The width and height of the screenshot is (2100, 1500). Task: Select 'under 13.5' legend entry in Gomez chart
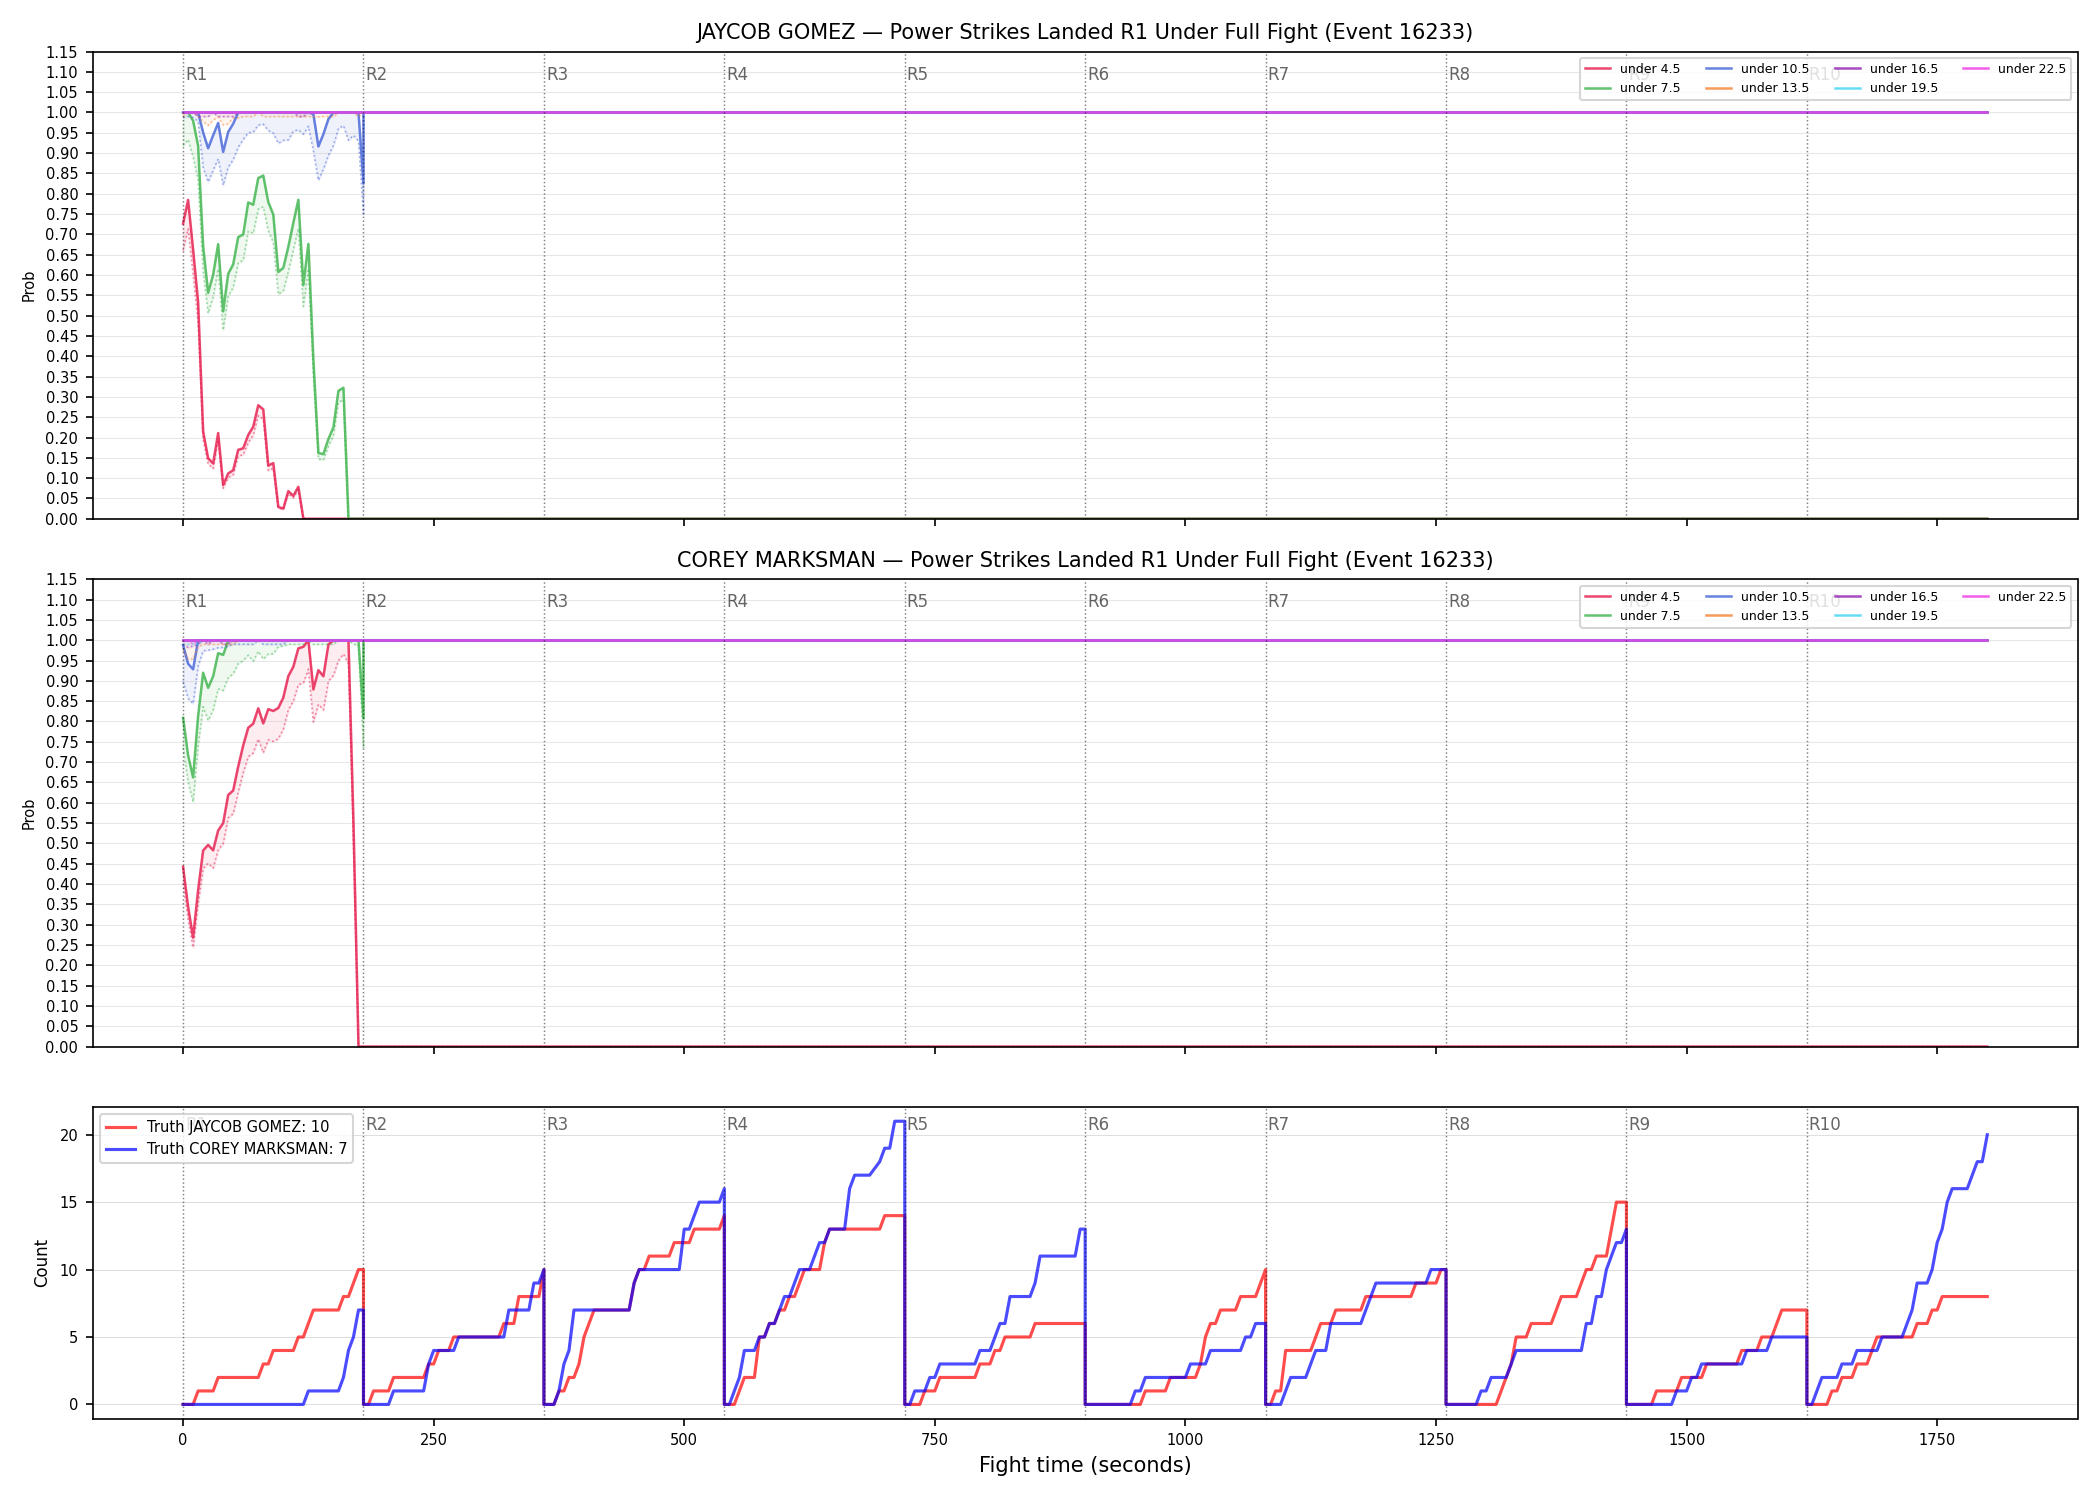click(1757, 88)
